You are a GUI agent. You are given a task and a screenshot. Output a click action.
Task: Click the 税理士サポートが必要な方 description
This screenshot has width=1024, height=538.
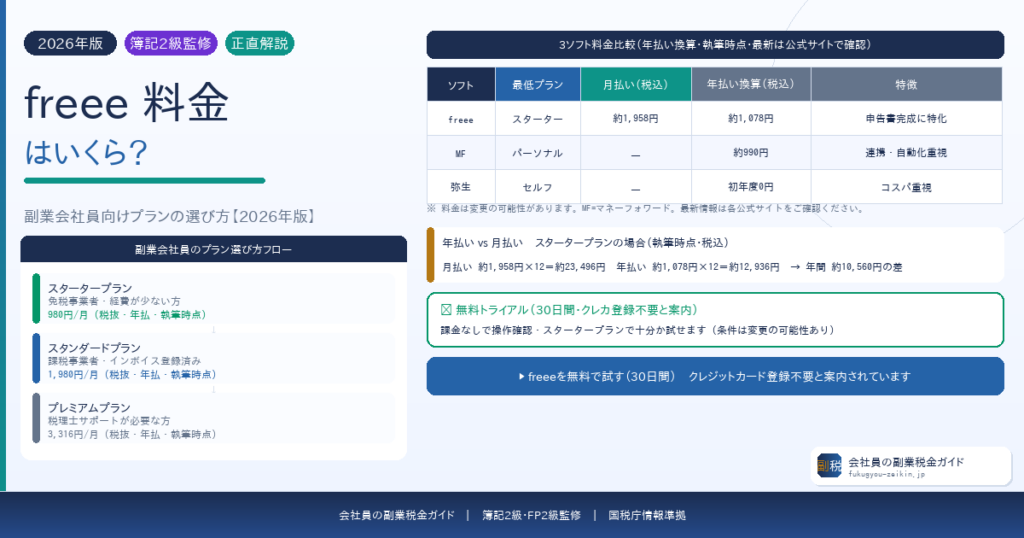point(108,420)
